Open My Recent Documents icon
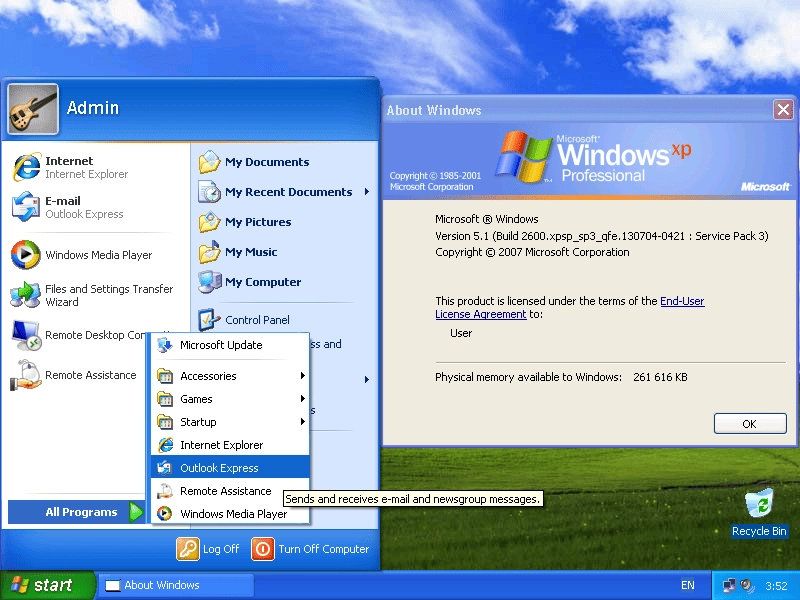Viewport: 800px width, 600px height. point(209,192)
